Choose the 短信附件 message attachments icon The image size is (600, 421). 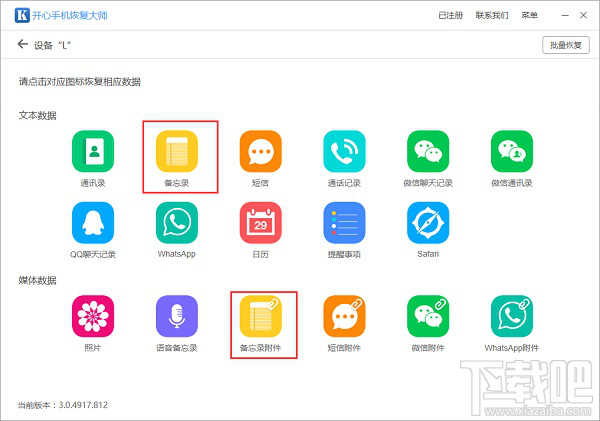point(344,316)
